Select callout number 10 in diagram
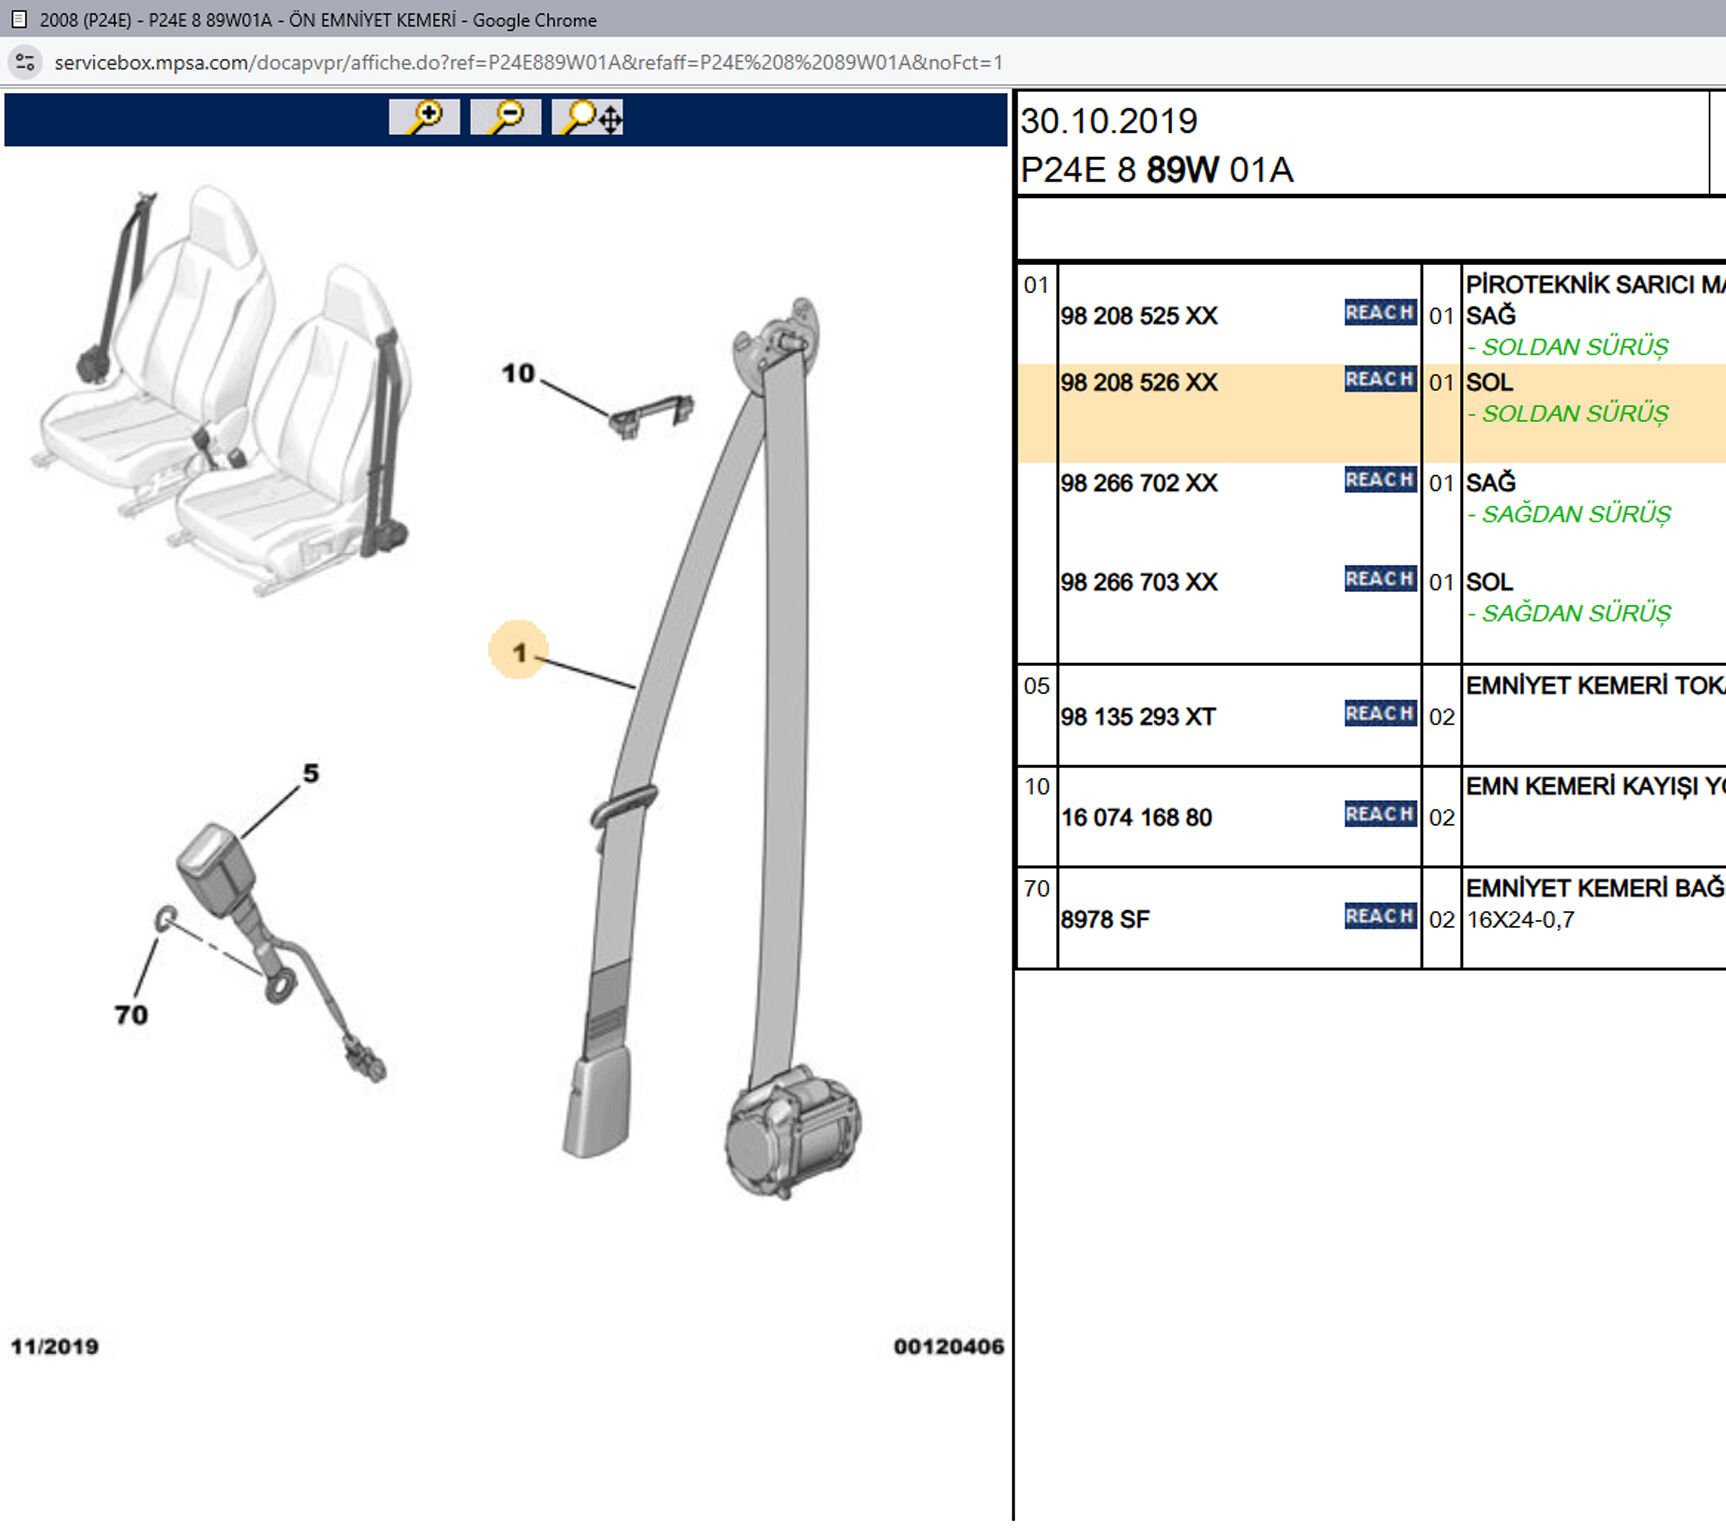Screen dimensions: 1726x1536 [x=518, y=374]
